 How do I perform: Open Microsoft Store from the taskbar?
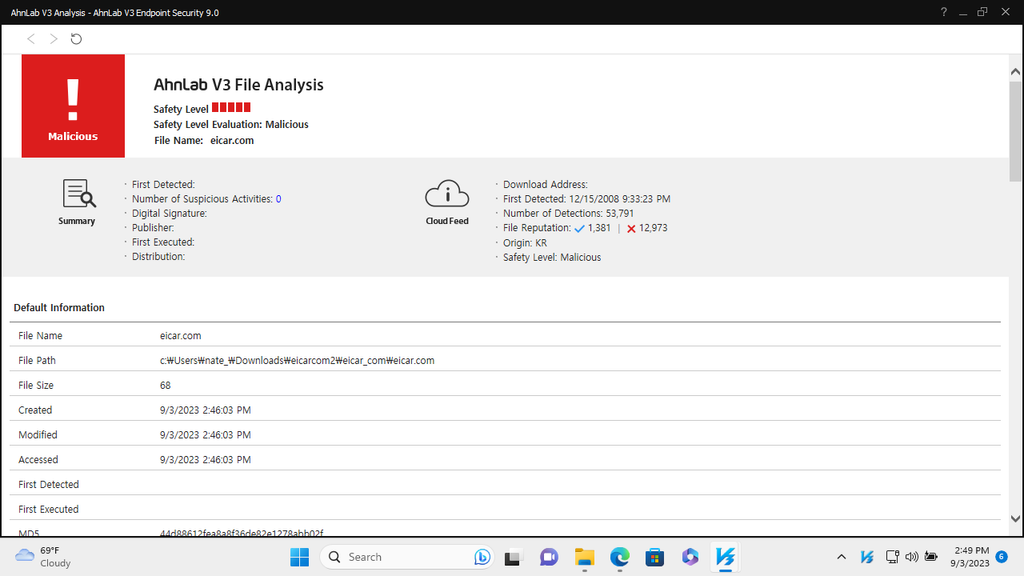click(x=655, y=557)
